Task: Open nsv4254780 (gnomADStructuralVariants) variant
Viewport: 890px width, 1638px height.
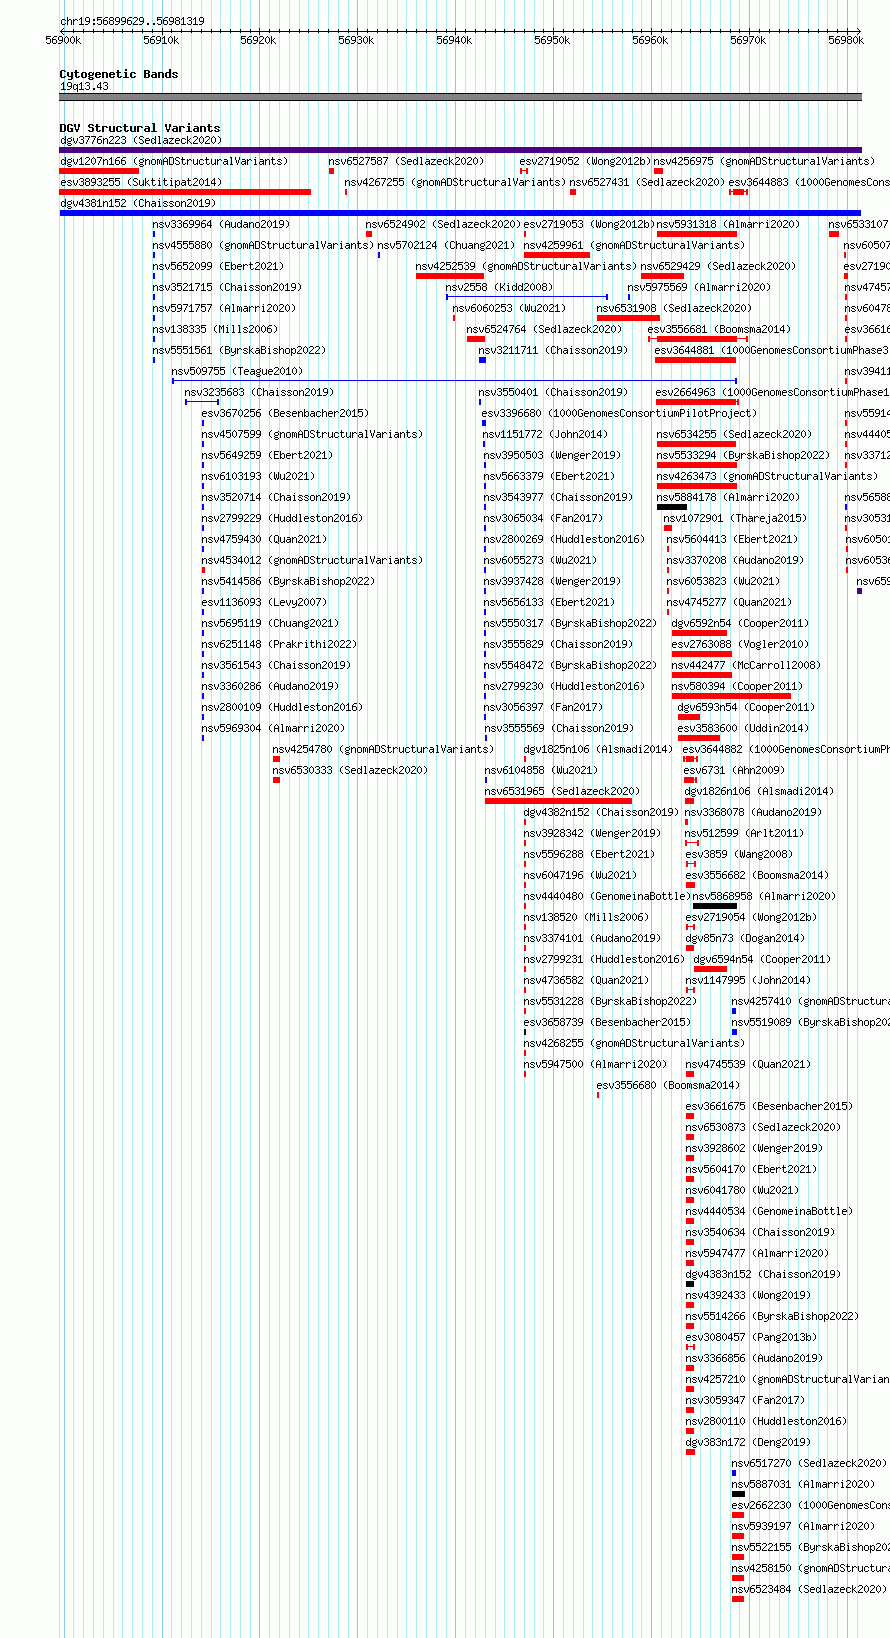Action: [382, 749]
